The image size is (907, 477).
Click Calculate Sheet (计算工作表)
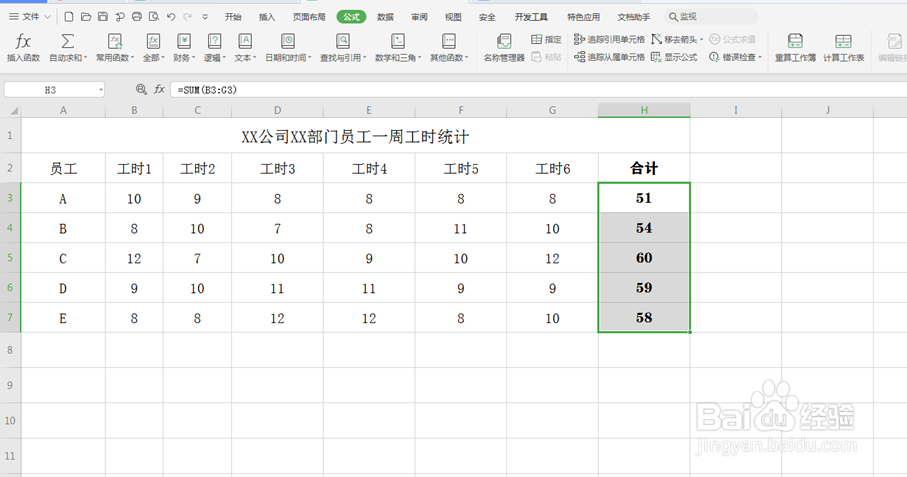pos(843,47)
